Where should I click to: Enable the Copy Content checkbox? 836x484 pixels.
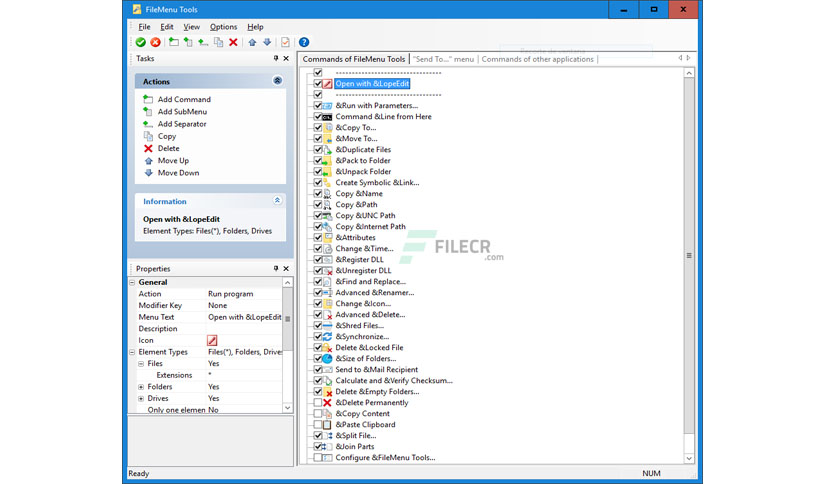point(318,414)
